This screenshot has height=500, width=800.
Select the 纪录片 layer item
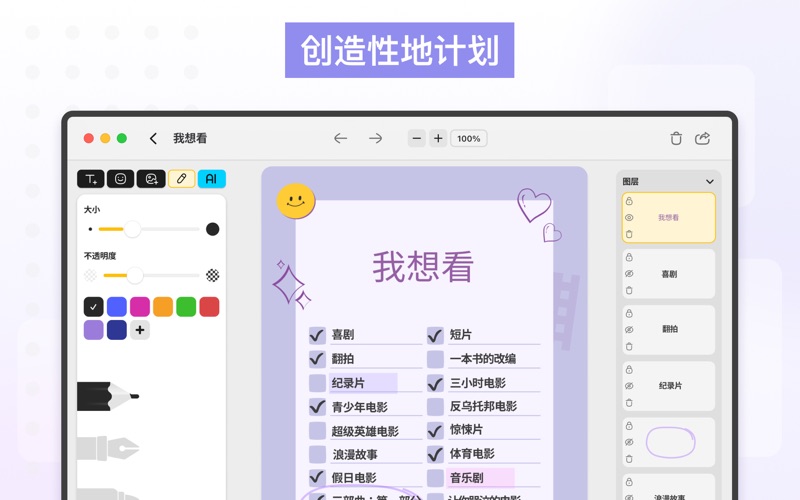click(x=669, y=386)
